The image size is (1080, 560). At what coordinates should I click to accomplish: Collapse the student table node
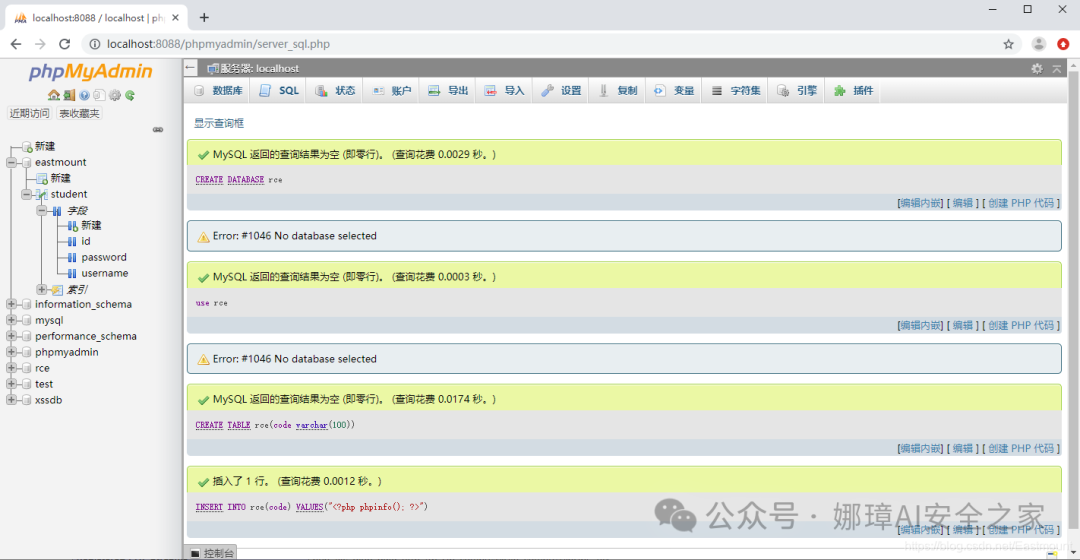26,194
